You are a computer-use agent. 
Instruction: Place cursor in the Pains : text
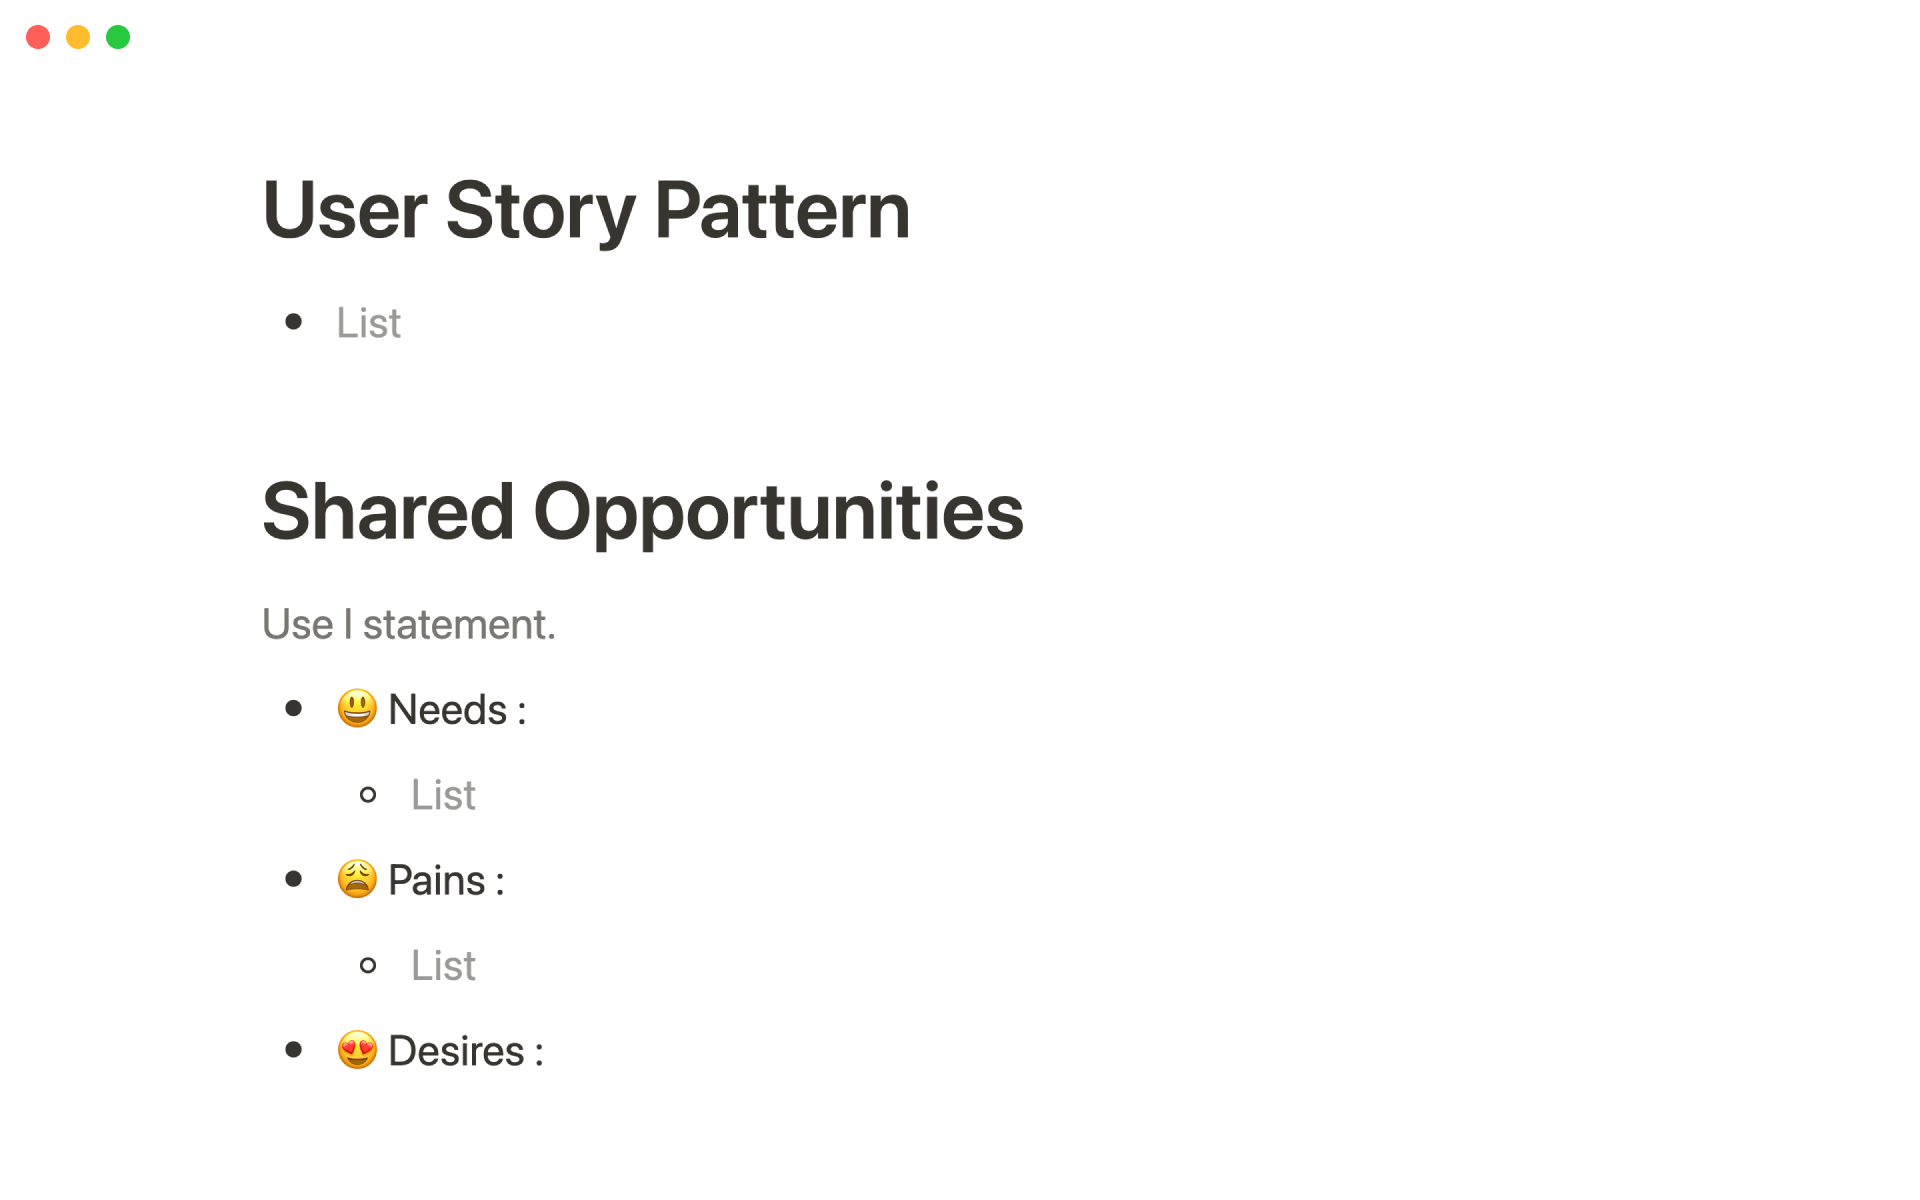446,881
